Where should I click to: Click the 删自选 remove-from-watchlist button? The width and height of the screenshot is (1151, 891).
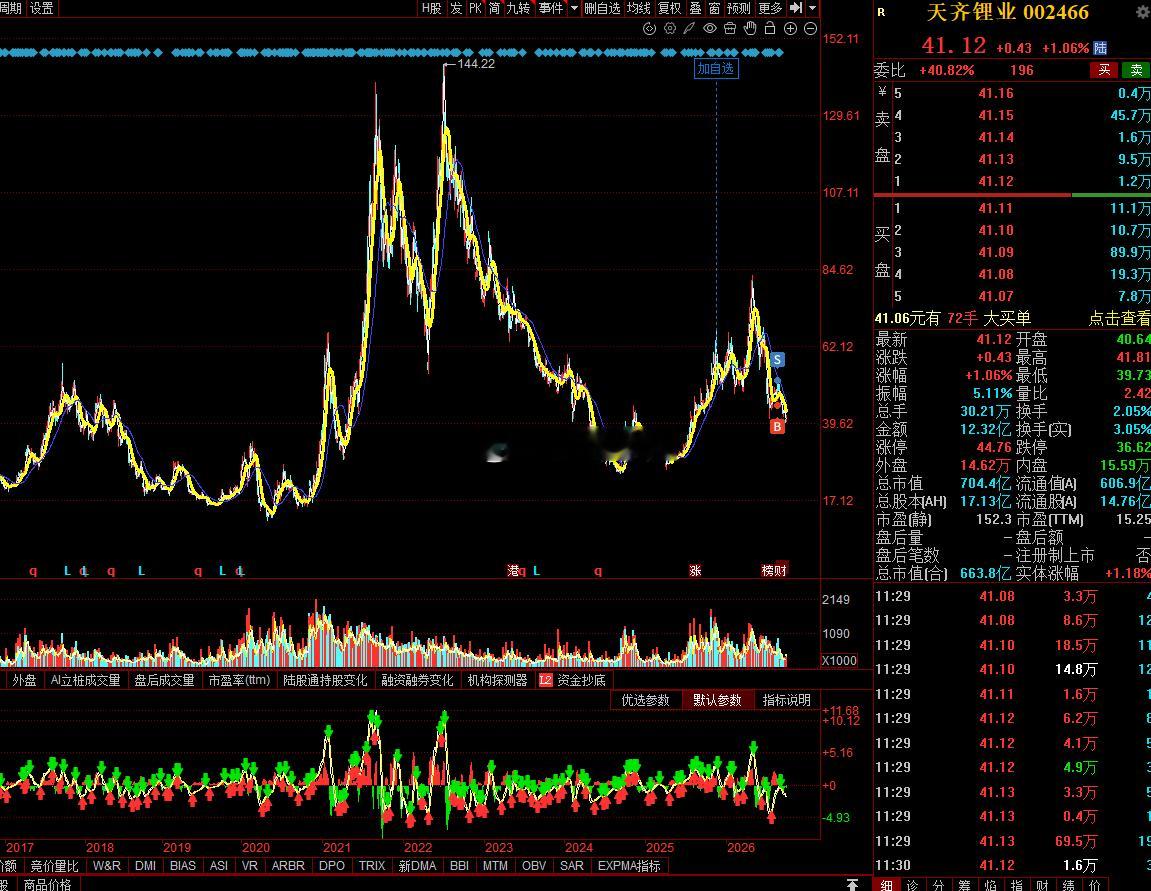coord(602,8)
